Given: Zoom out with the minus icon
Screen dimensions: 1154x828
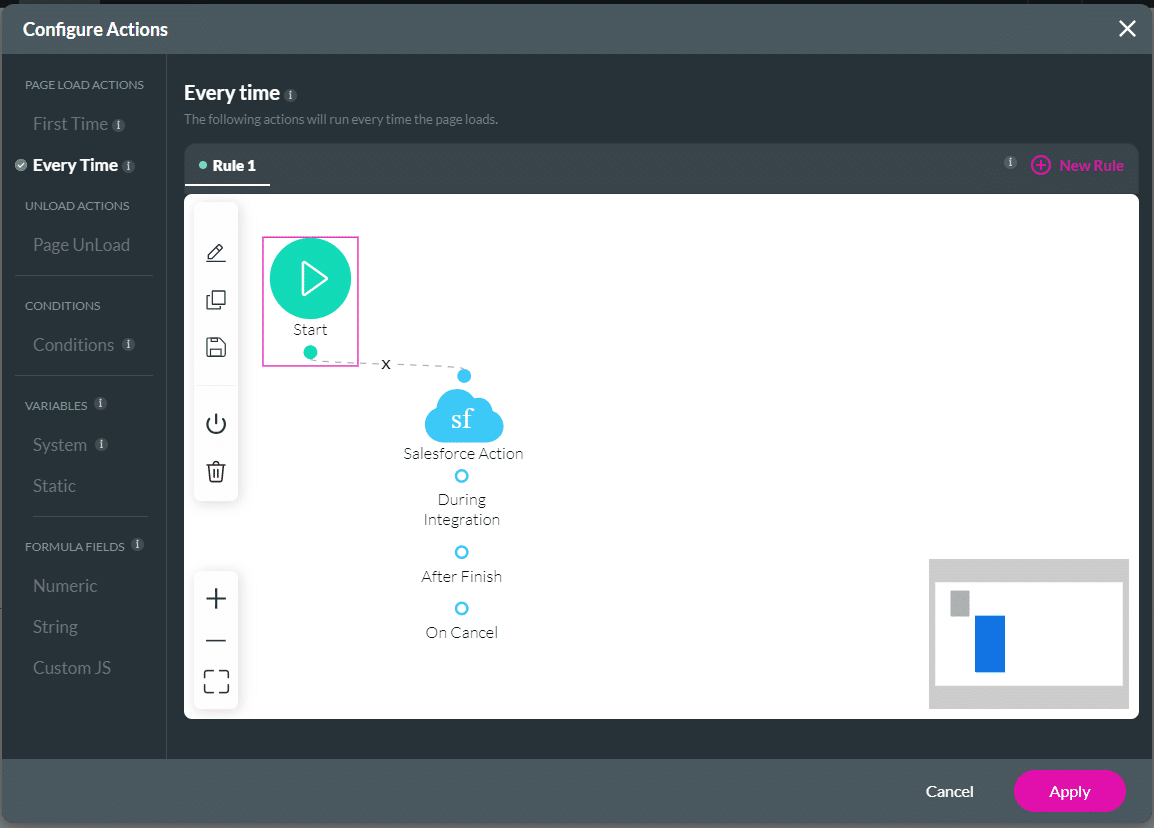Looking at the screenshot, I should (215, 639).
